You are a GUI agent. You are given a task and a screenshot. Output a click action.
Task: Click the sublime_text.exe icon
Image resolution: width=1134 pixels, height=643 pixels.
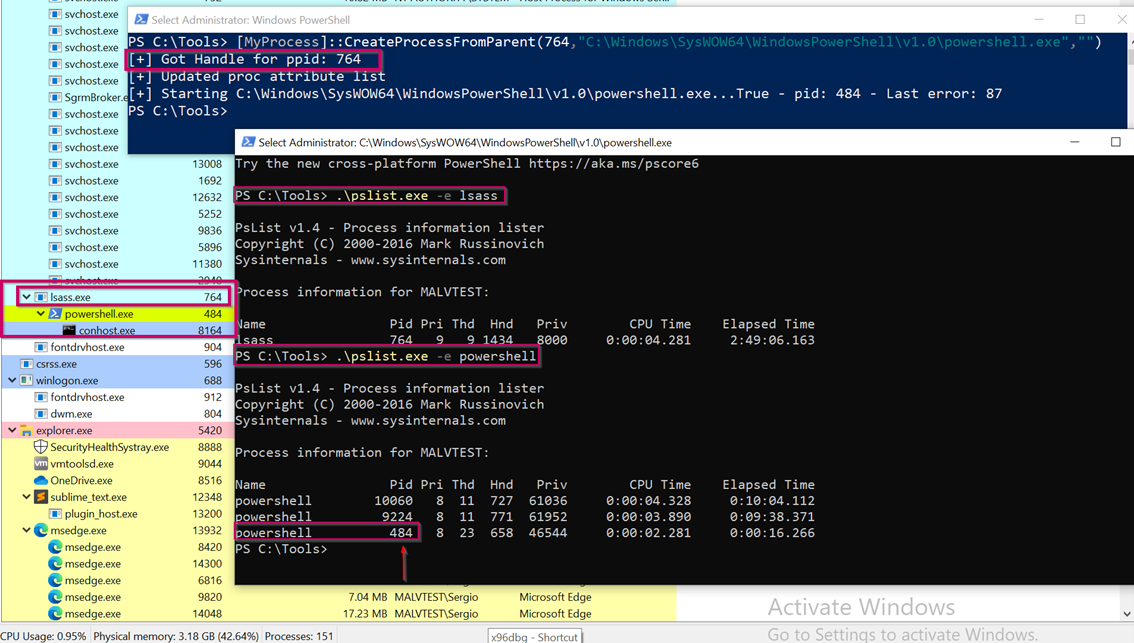pyautogui.click(x=41, y=497)
